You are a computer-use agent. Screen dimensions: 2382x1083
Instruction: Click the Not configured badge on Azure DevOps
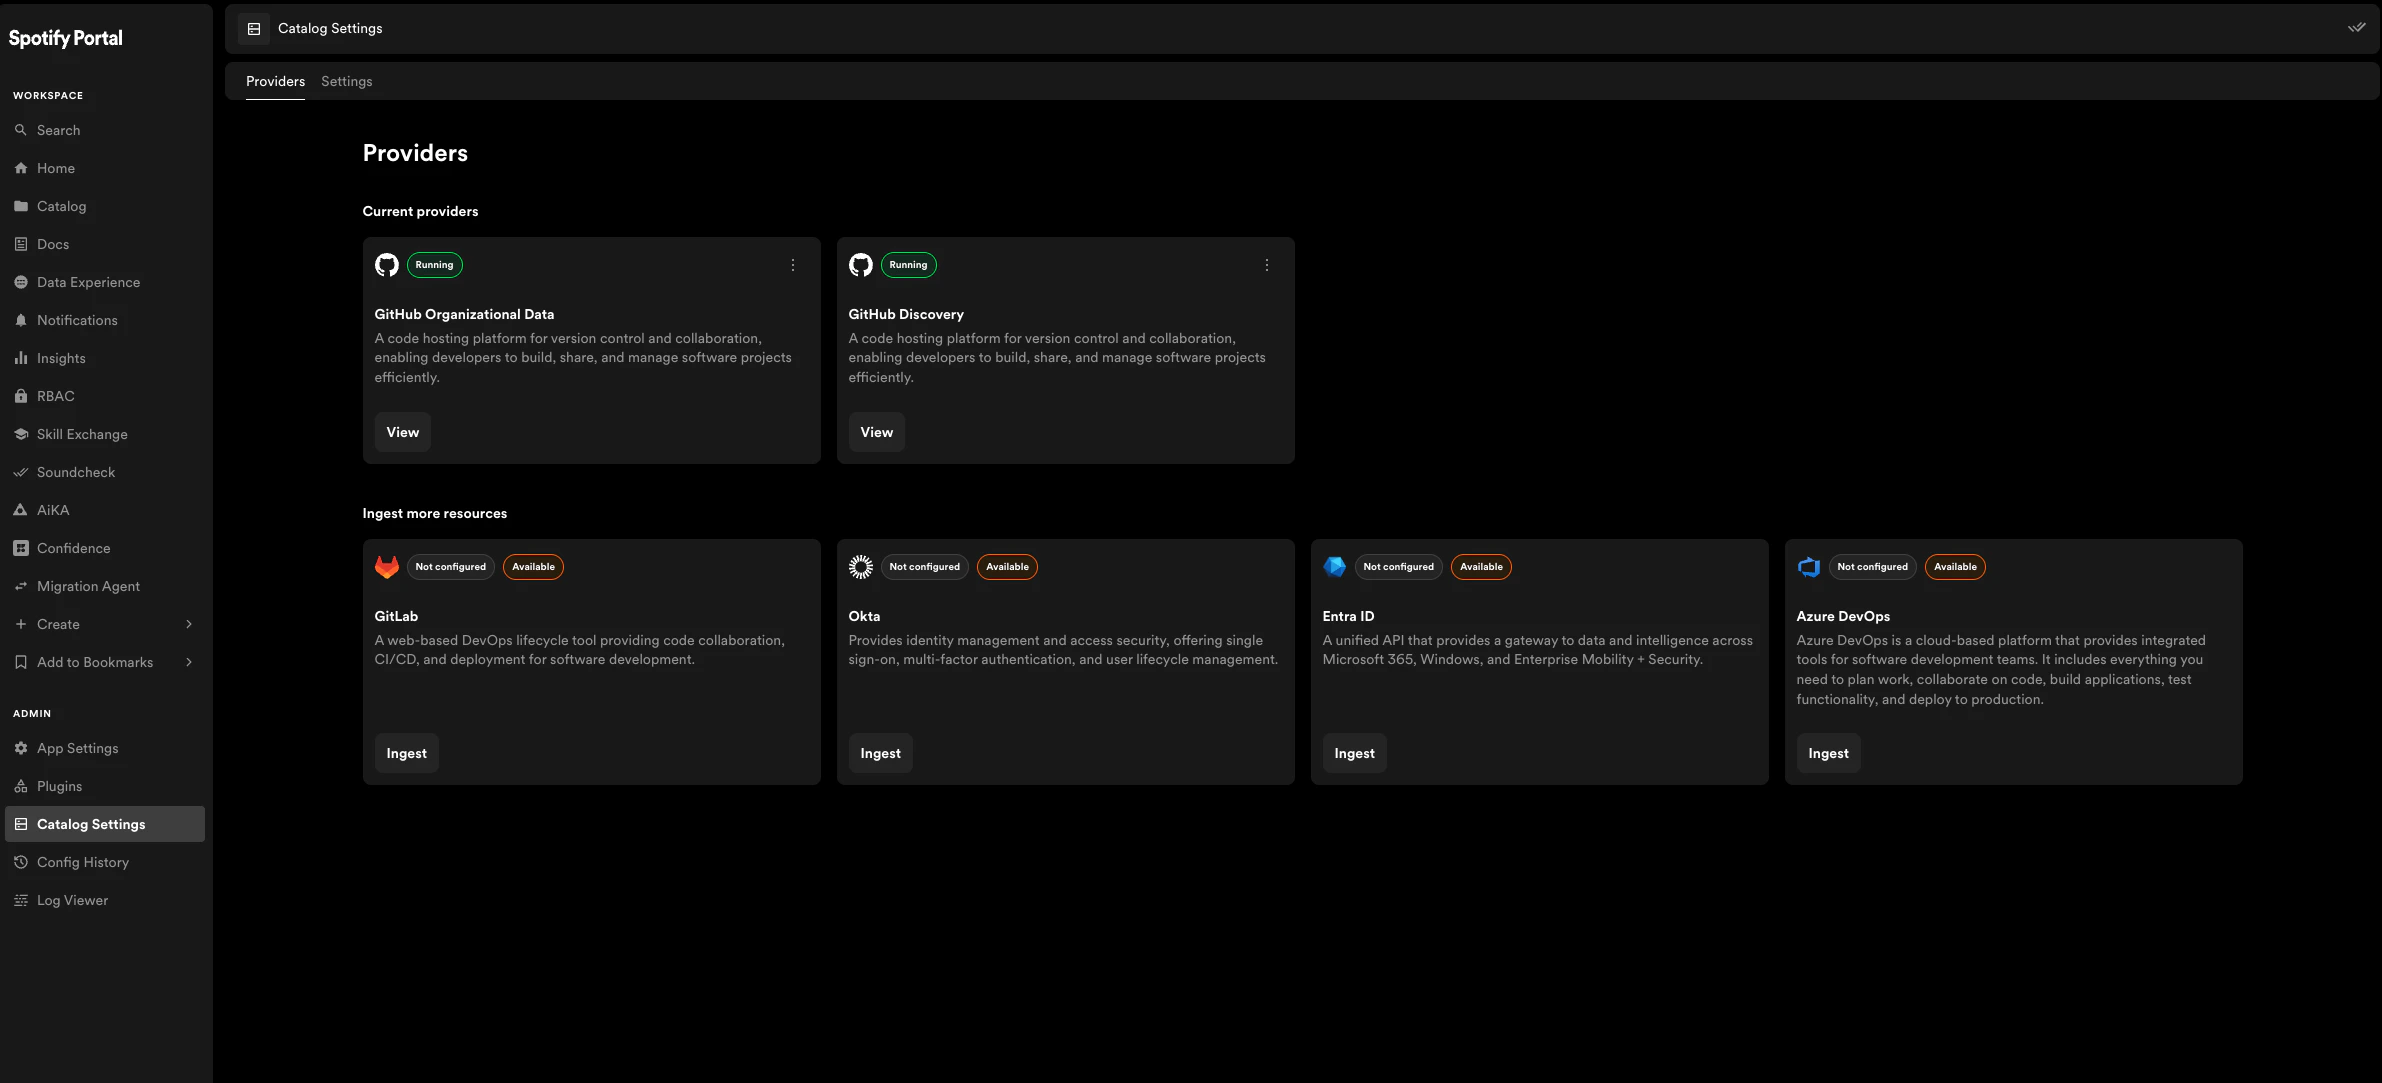1873,567
